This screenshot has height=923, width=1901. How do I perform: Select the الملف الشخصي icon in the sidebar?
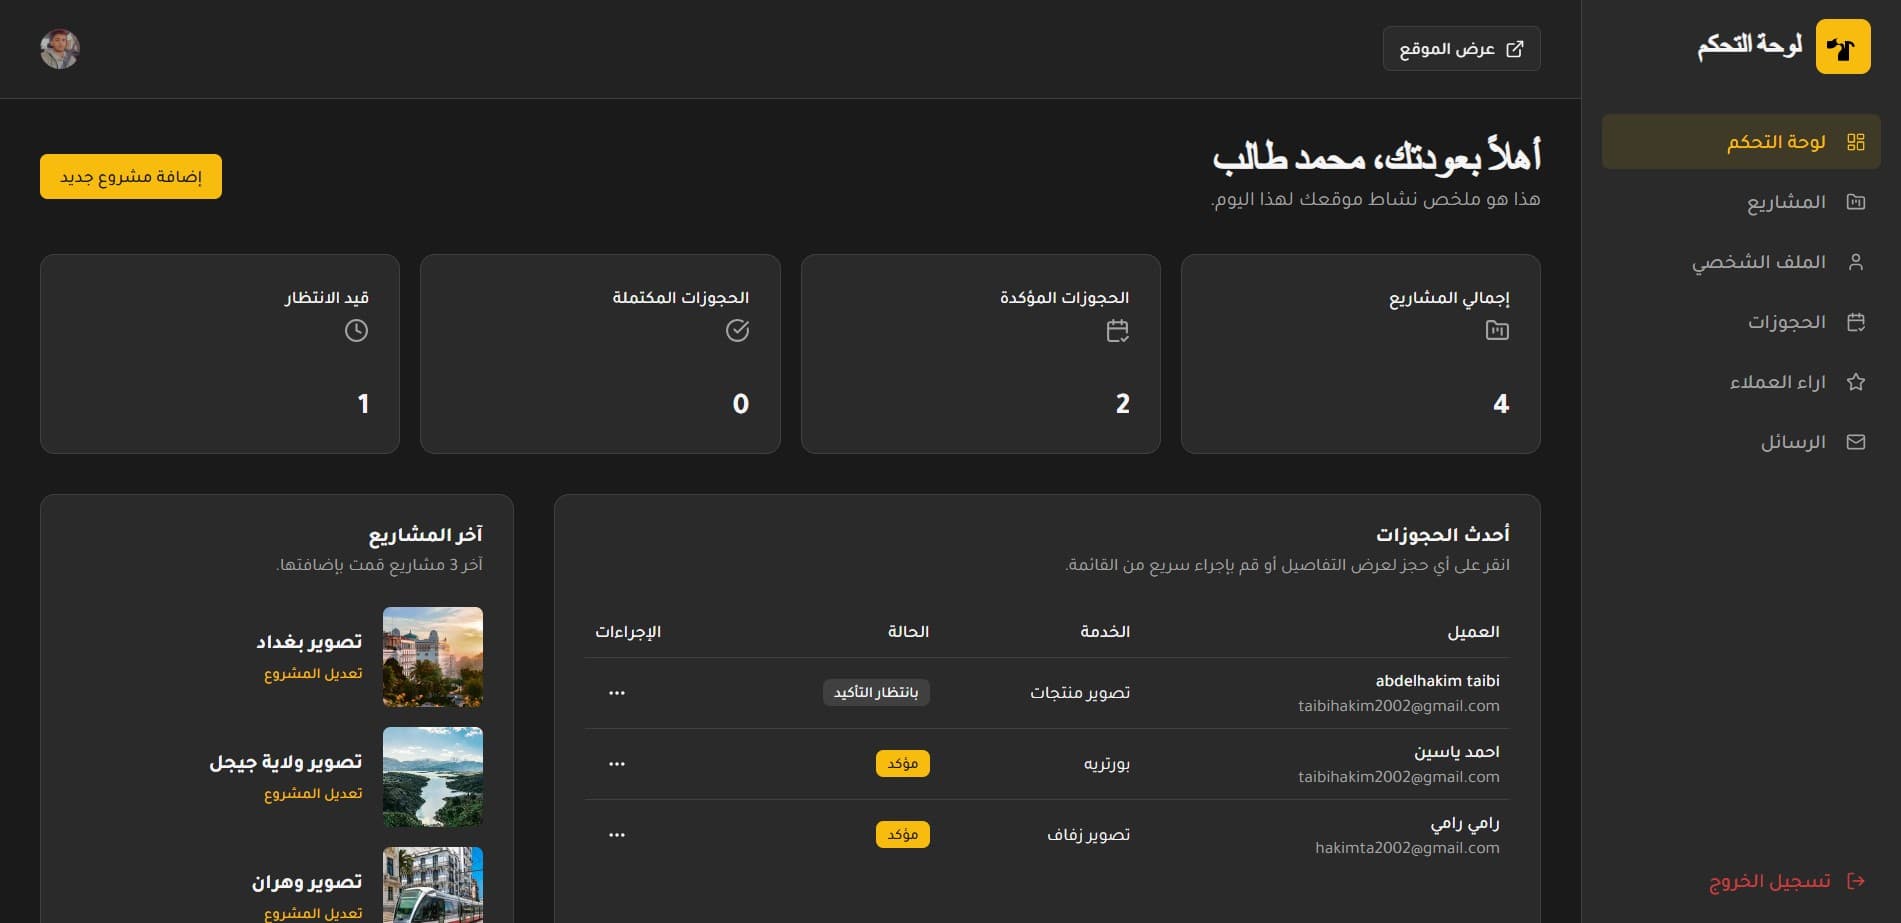1857,261
